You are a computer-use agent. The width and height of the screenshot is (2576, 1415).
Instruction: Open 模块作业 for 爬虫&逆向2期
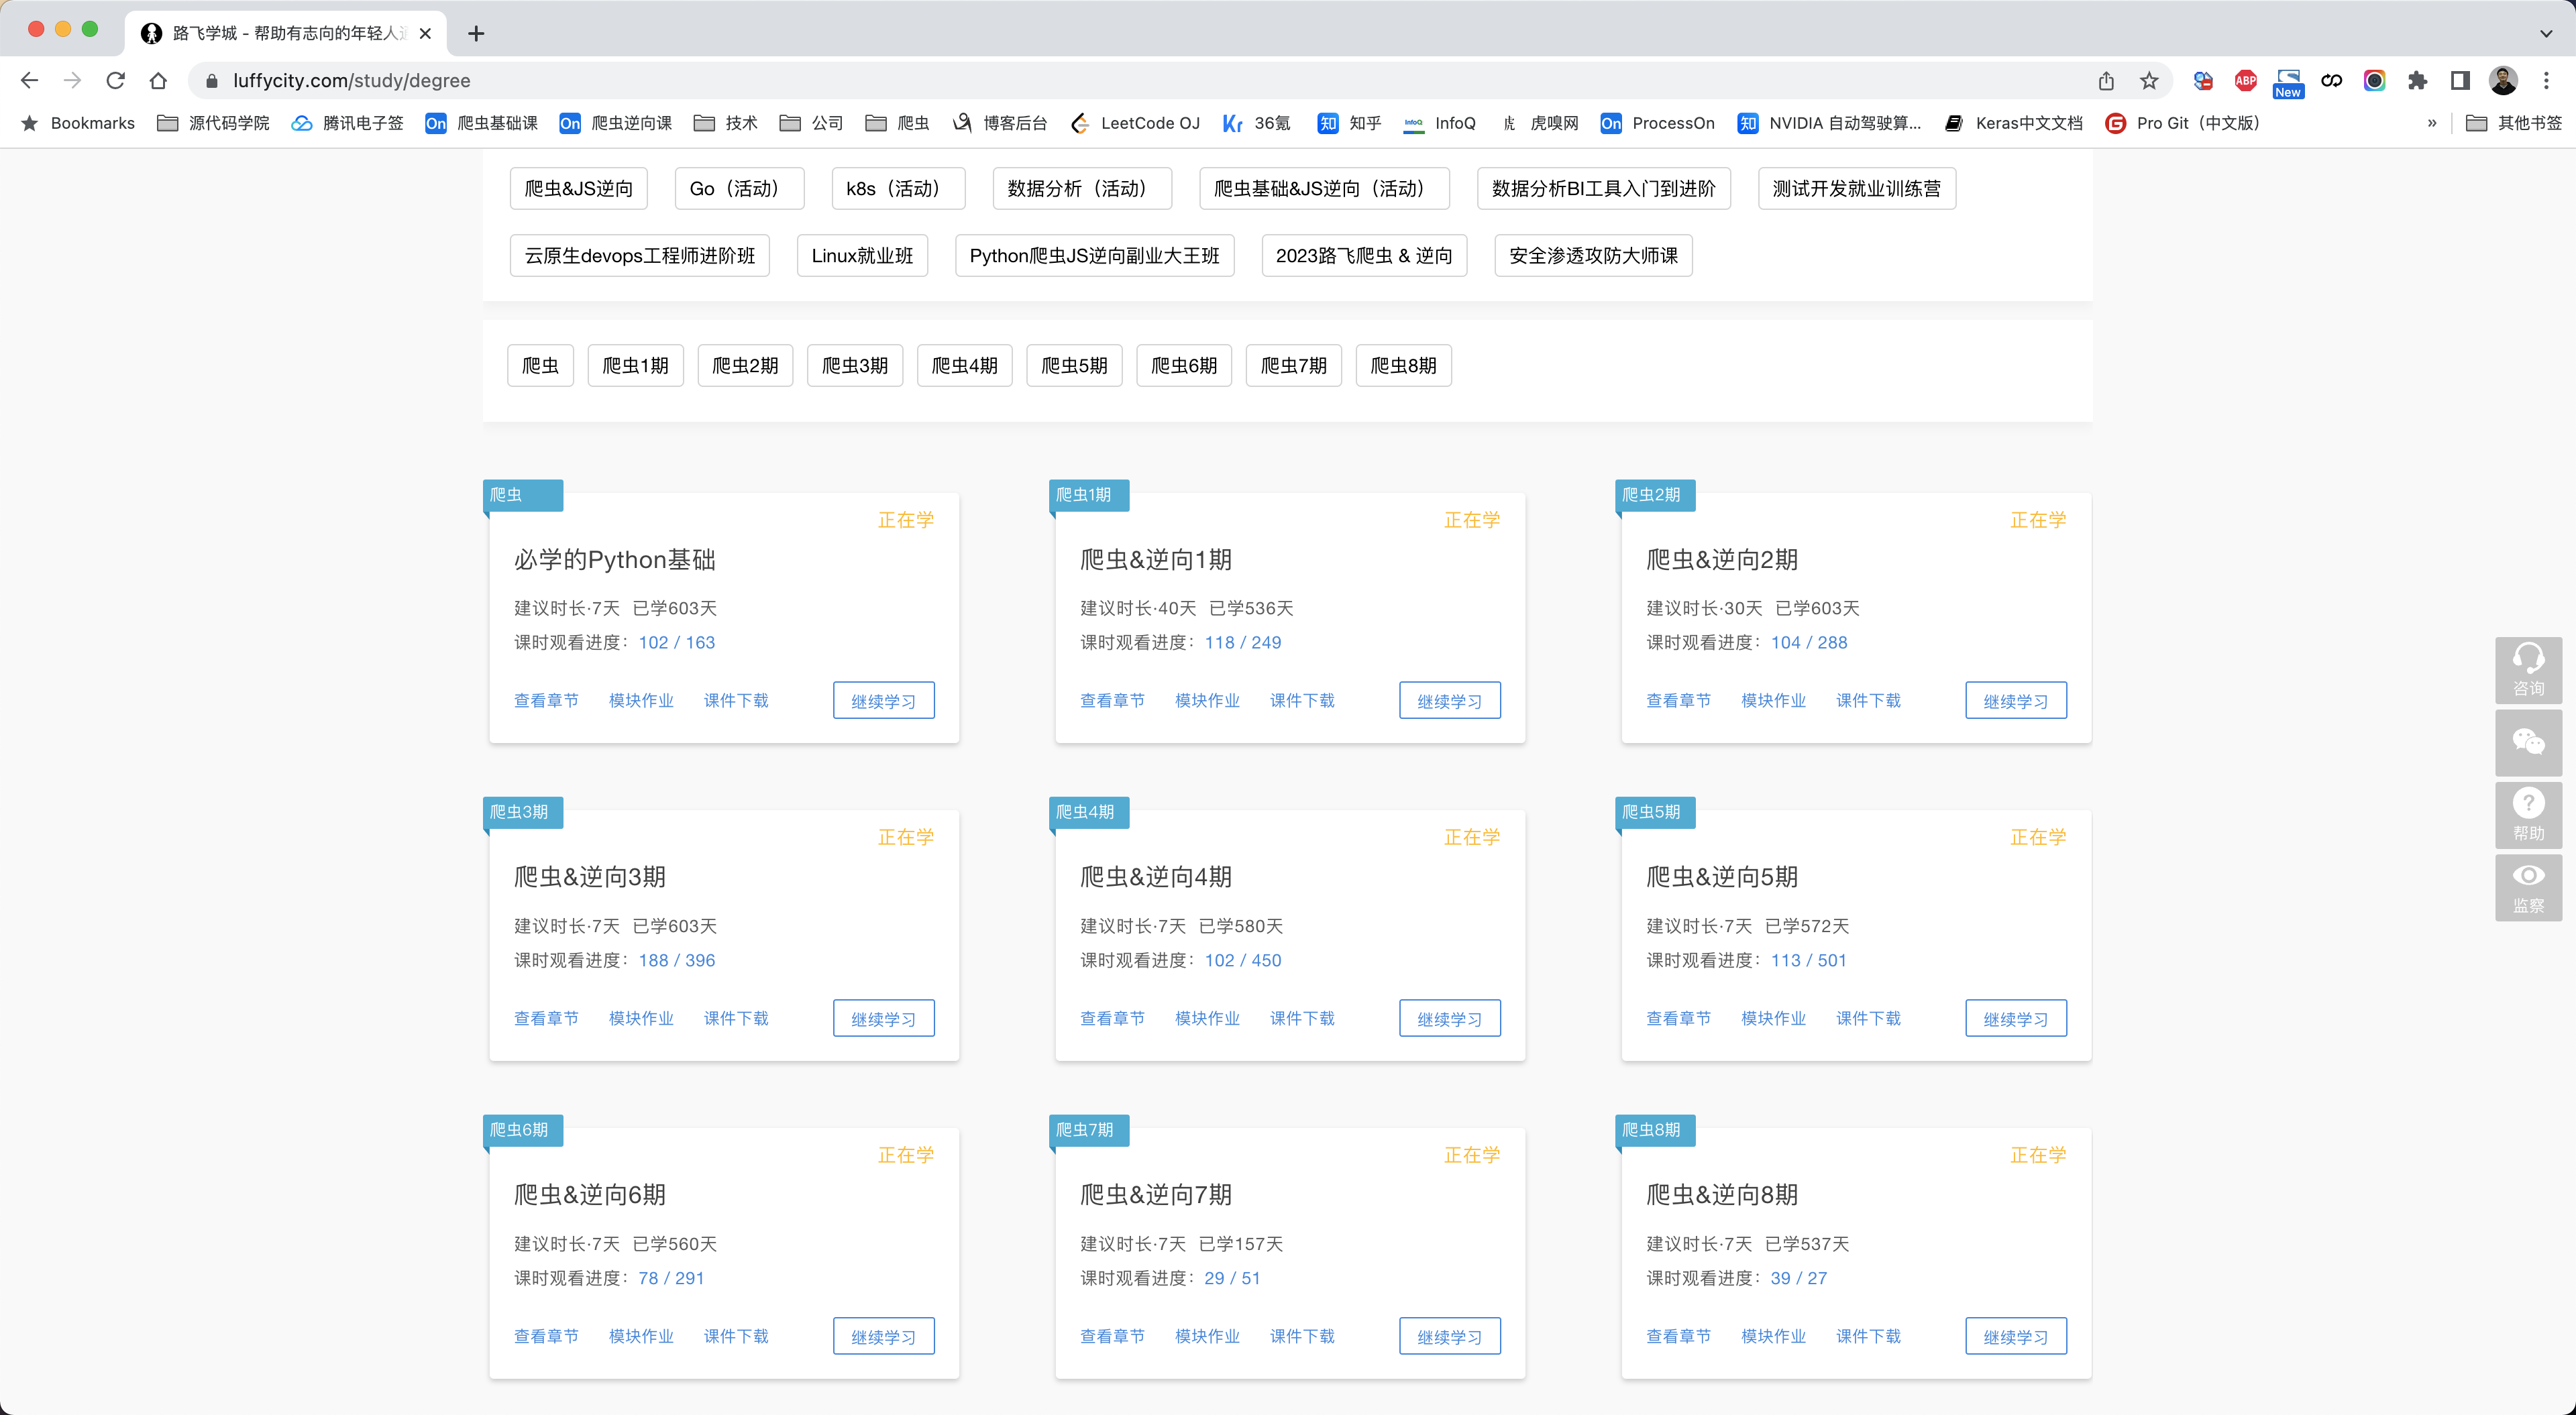point(1773,700)
